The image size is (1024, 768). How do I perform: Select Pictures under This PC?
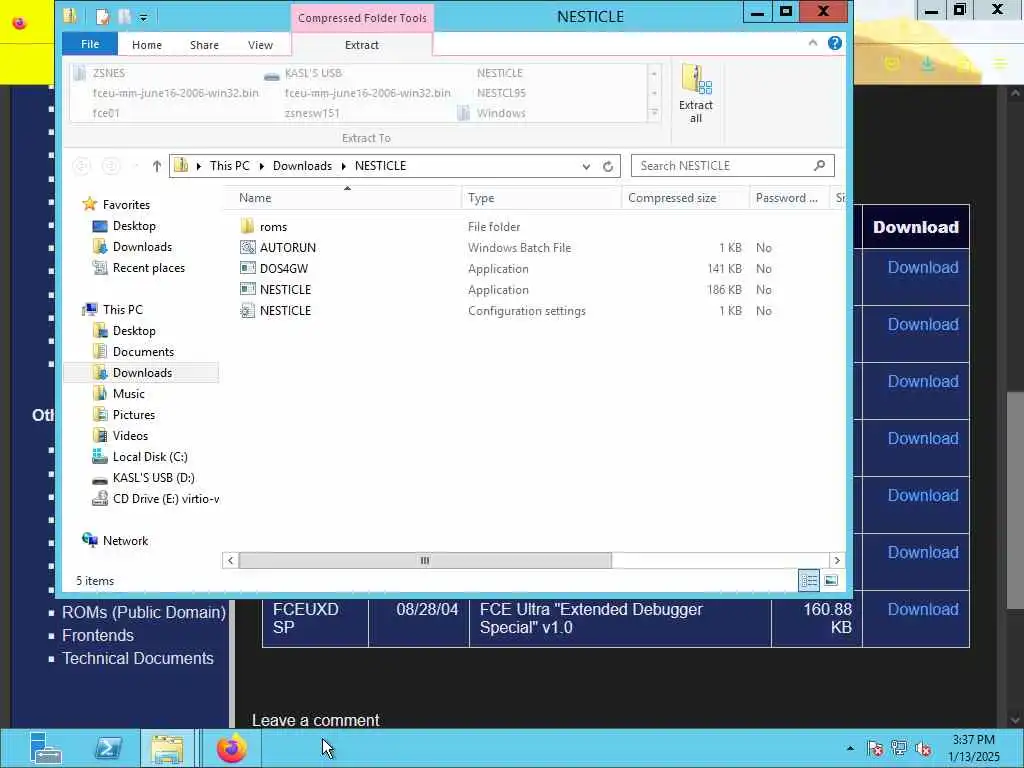[x=133, y=415]
